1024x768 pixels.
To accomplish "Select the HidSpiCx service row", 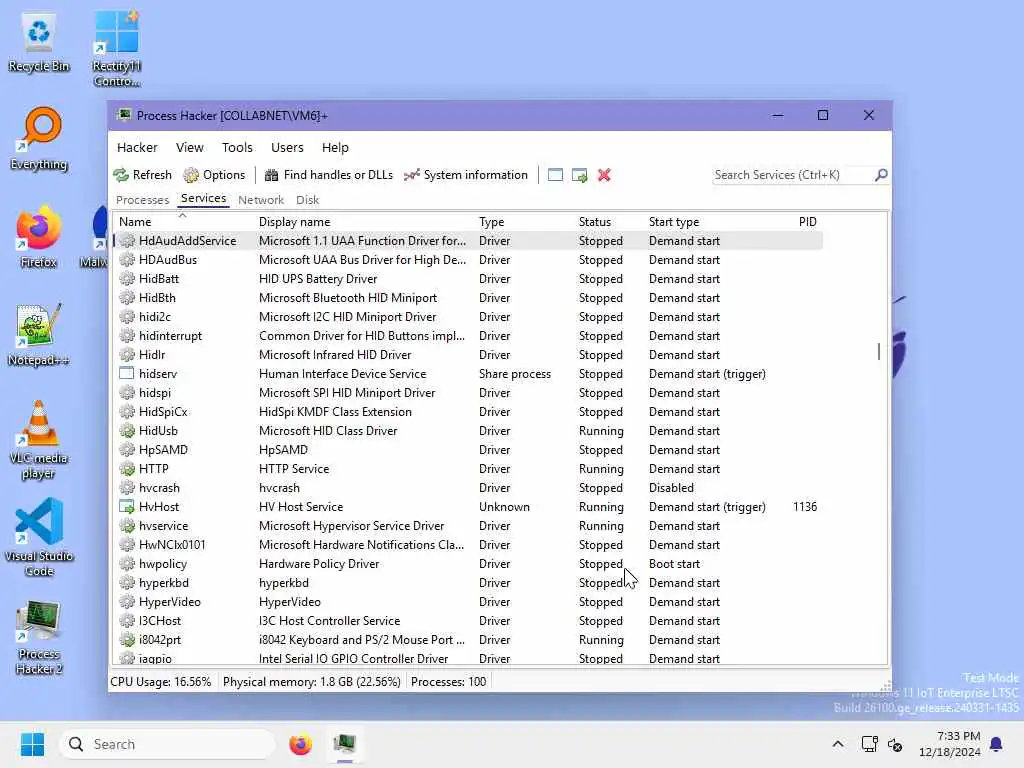I will point(468,412).
